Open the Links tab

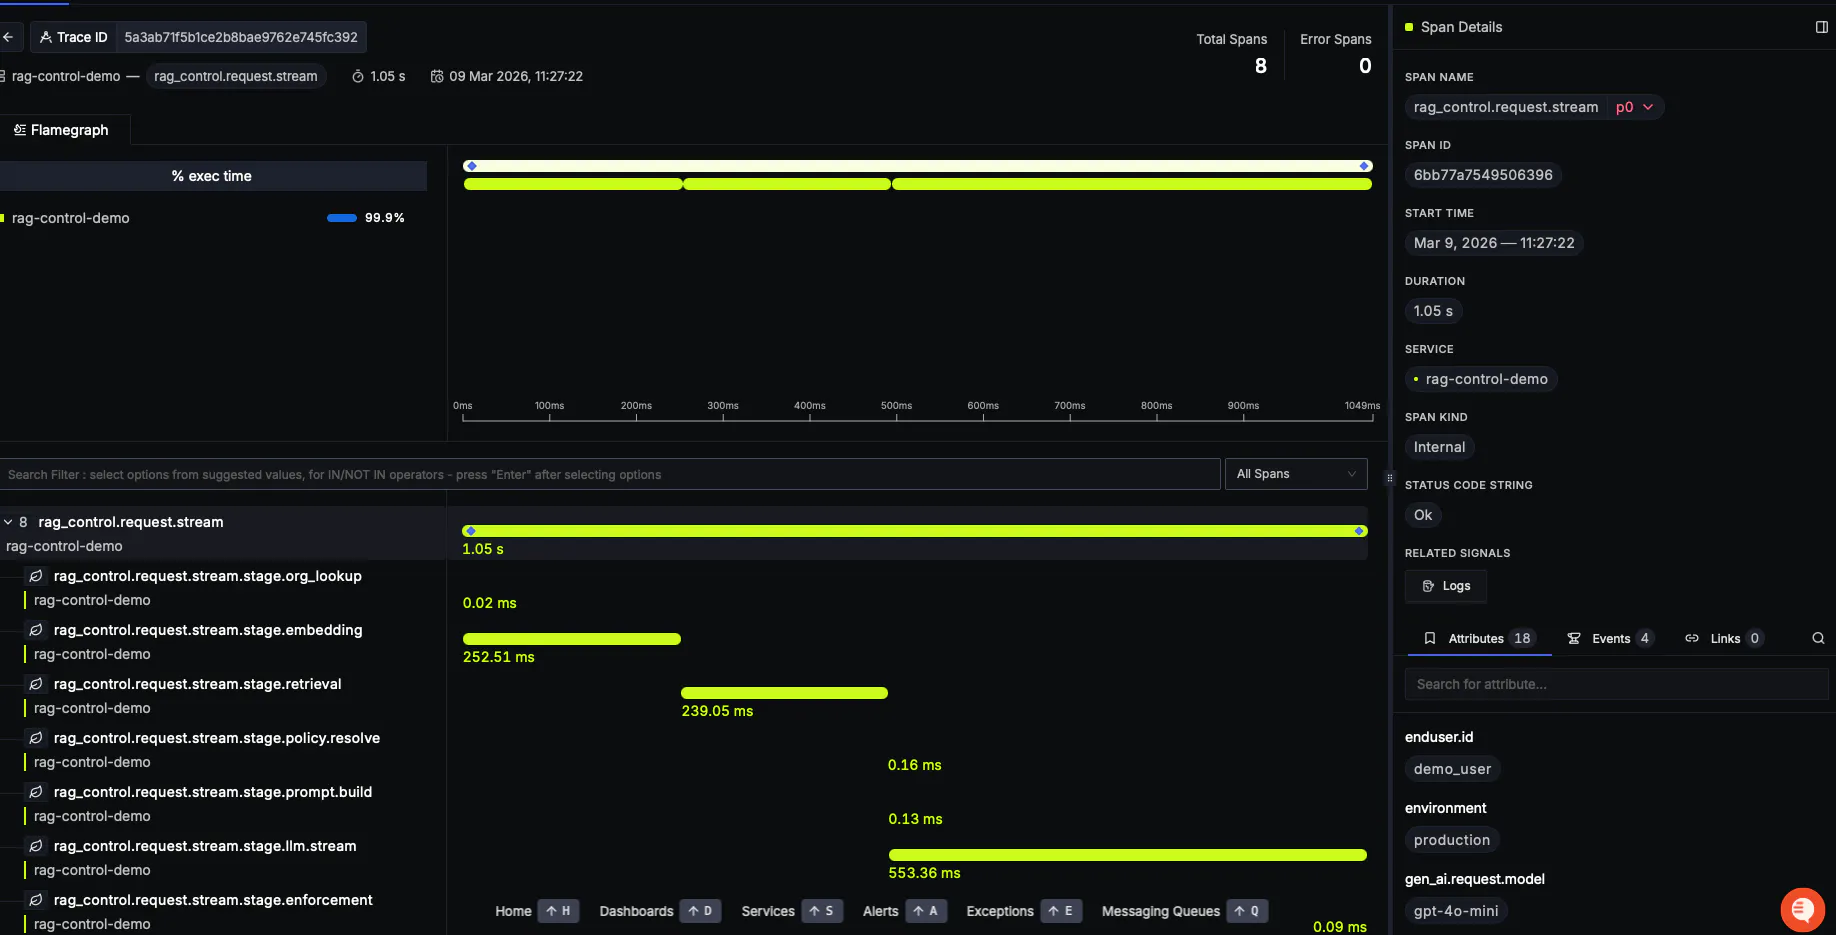(1724, 638)
